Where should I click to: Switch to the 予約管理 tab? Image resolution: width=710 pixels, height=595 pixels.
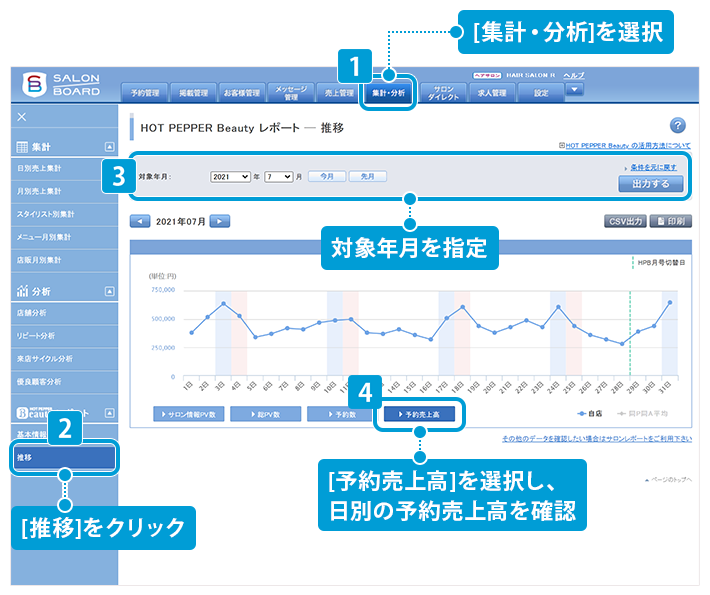(x=145, y=93)
